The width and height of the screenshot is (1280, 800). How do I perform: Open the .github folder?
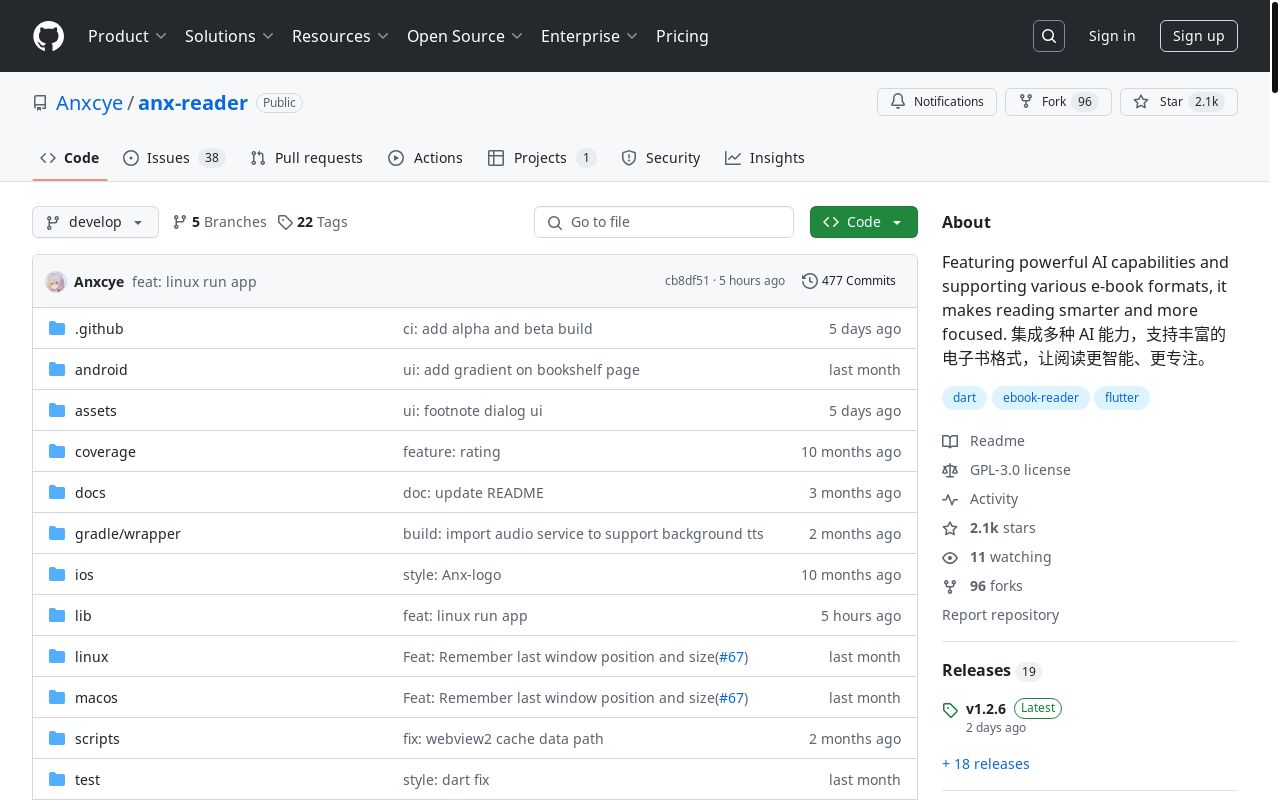99,329
